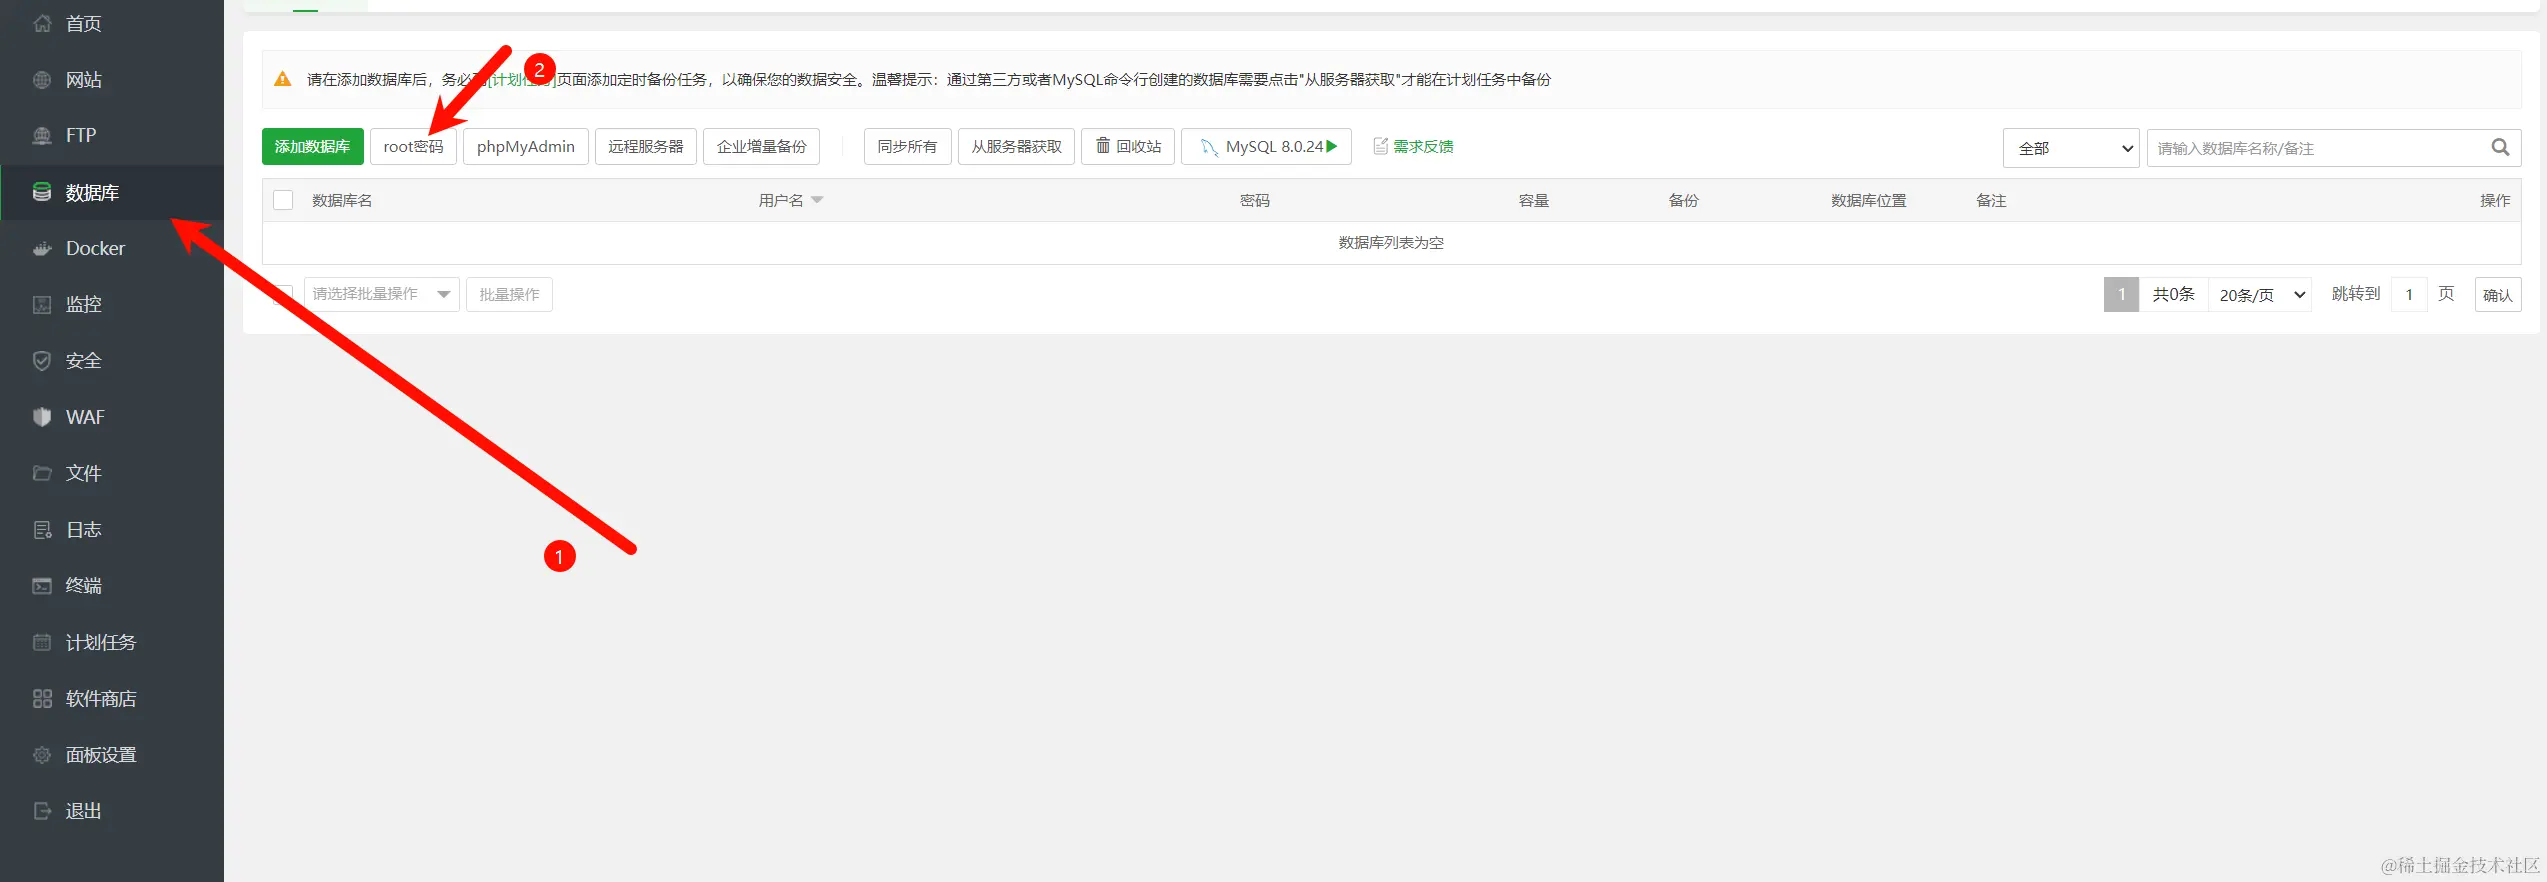Click the 密码 column header
Image resolution: width=2547 pixels, height=882 pixels.
click(x=1255, y=200)
